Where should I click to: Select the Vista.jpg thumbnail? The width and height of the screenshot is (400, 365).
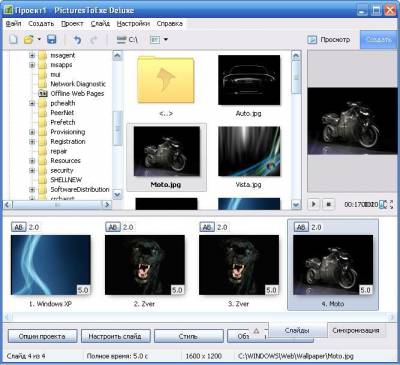pos(249,157)
